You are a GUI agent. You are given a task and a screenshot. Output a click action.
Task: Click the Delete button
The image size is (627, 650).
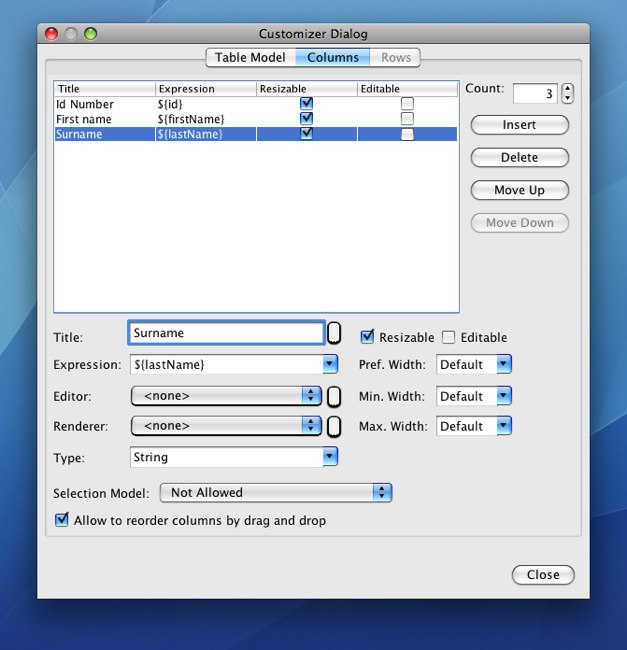(x=520, y=158)
